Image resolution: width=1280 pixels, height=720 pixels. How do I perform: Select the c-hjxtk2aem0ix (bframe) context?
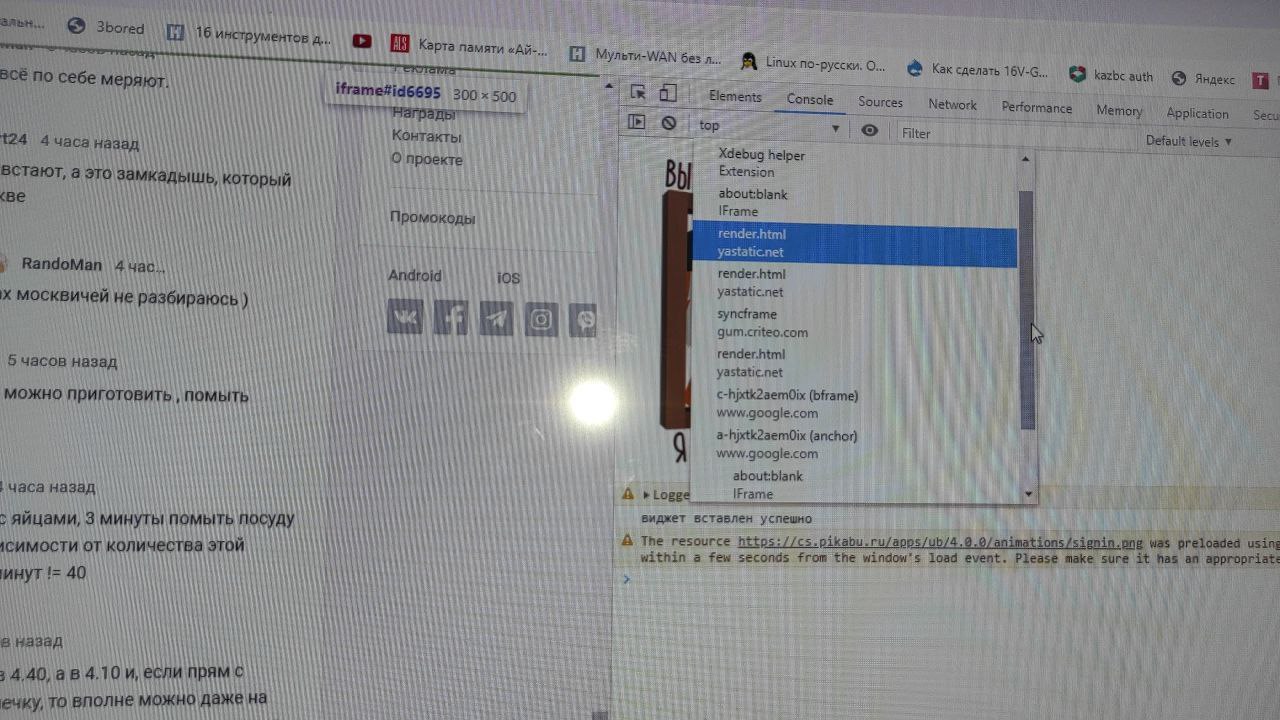855,404
